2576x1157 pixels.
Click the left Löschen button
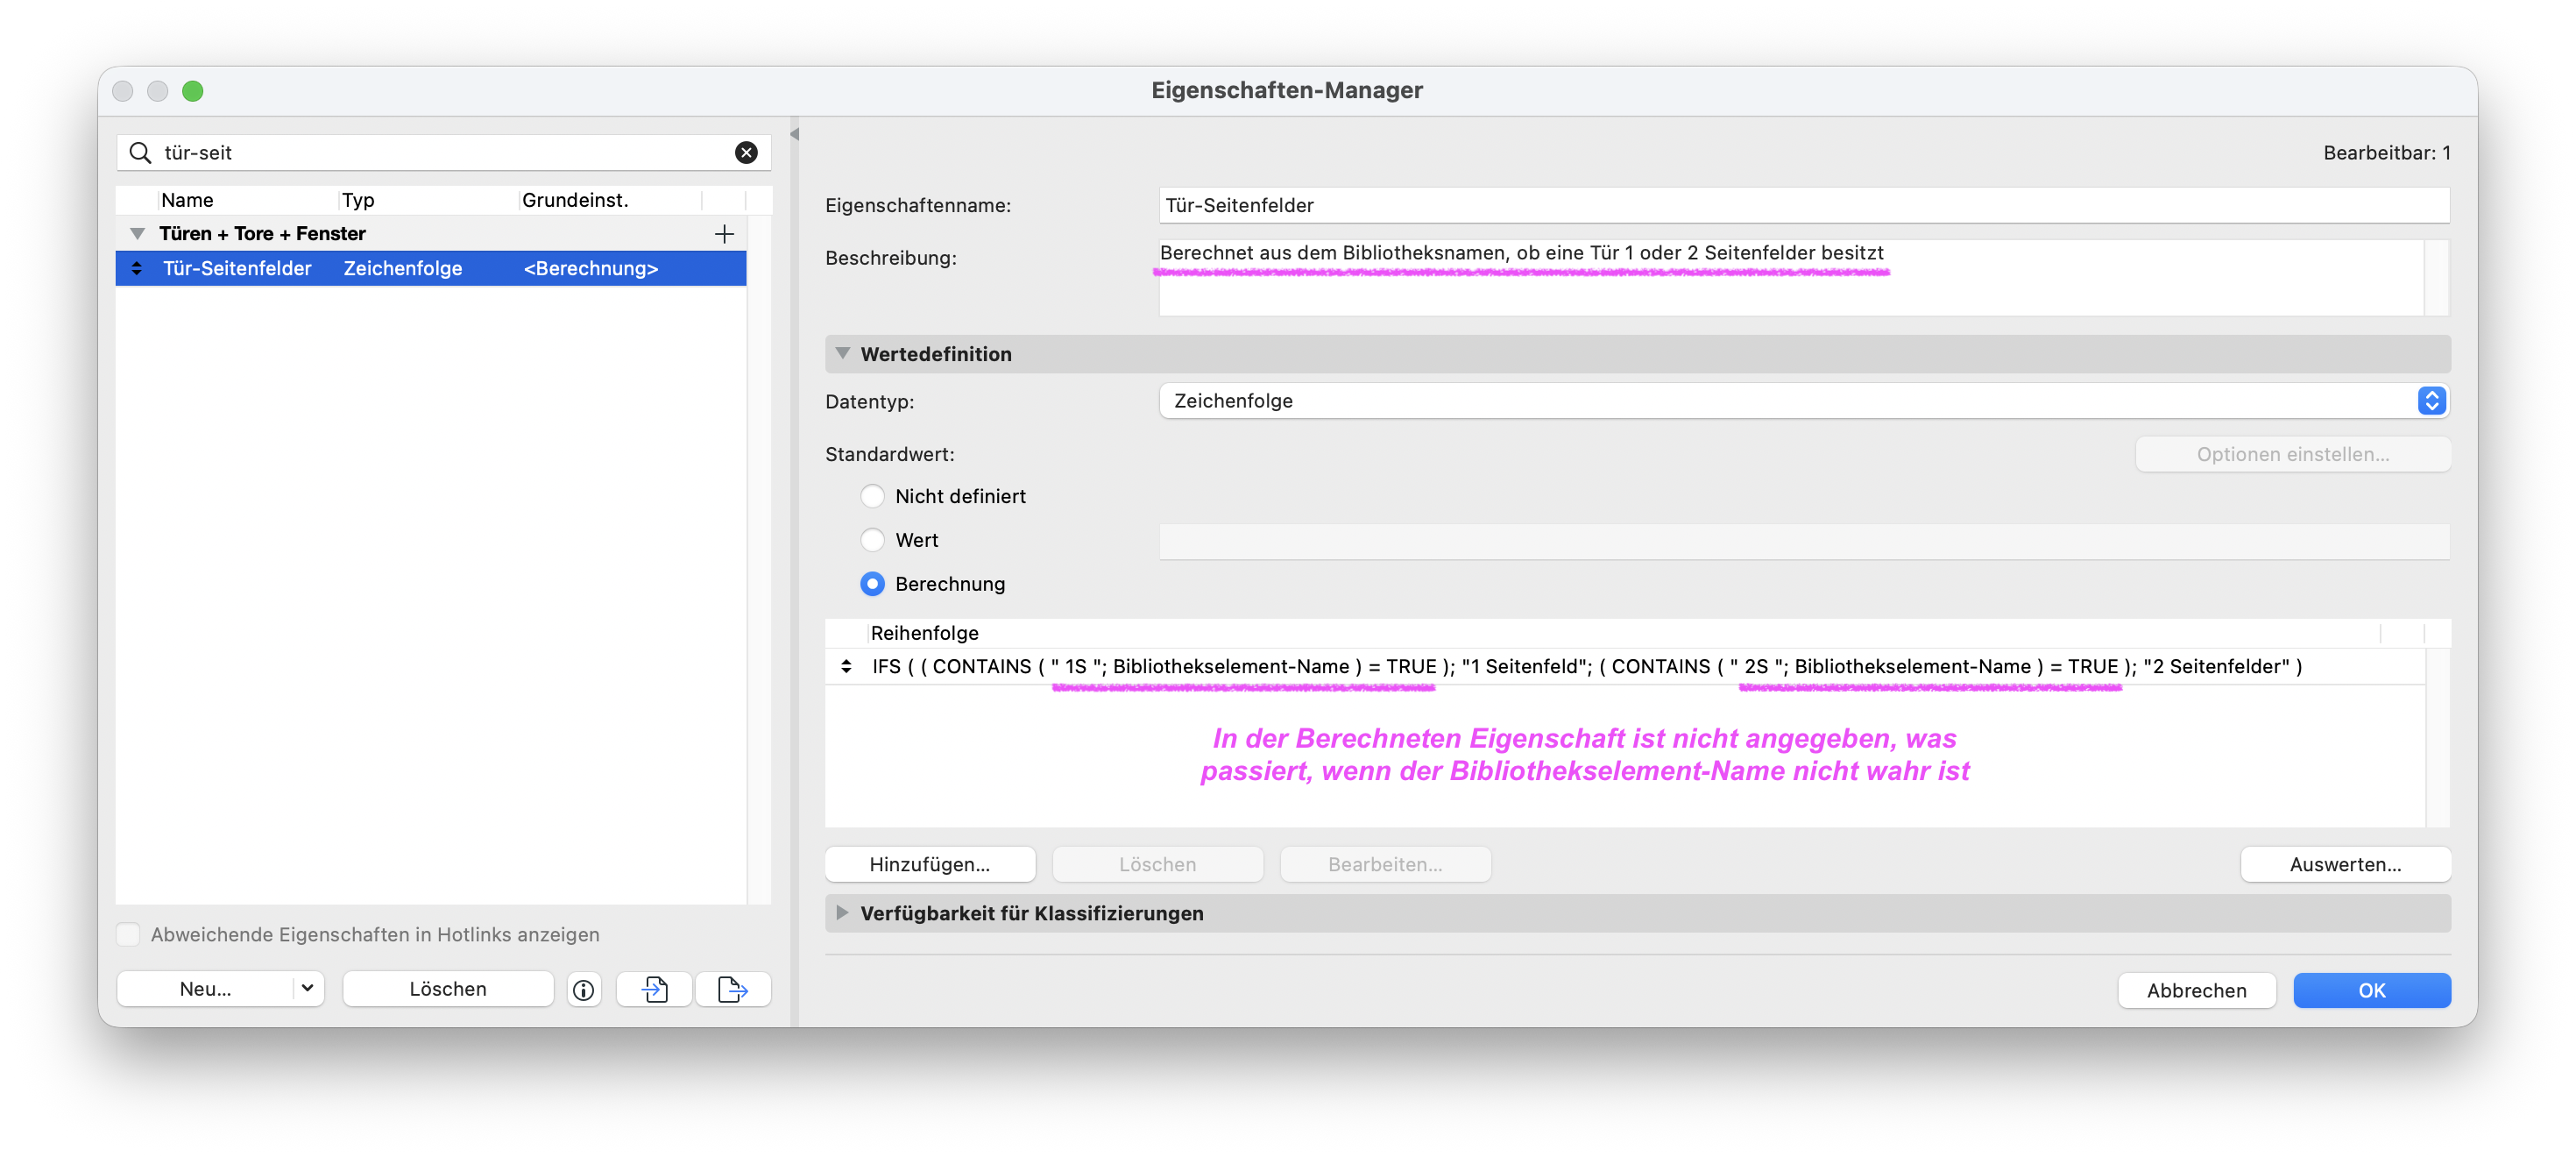[x=448, y=989]
